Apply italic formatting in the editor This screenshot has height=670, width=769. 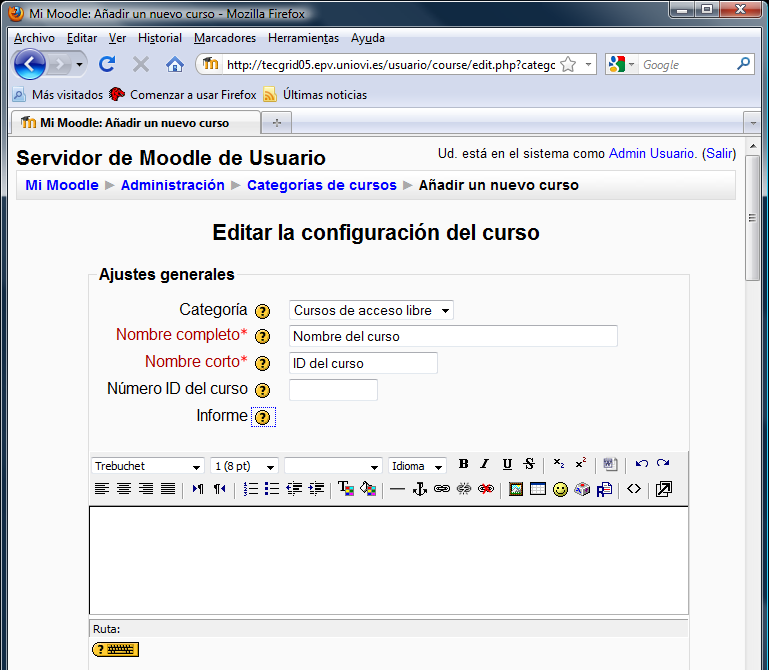485,464
